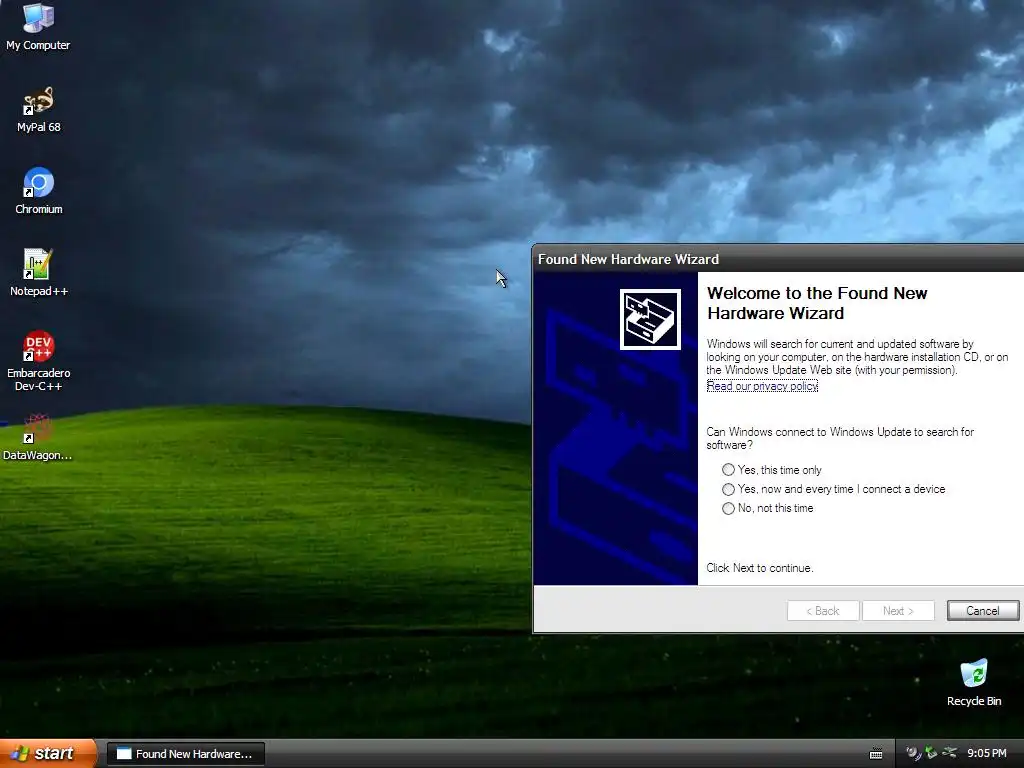Open the 'Read our privacy policy' link
Screen dimensions: 1024x768
tap(762, 386)
